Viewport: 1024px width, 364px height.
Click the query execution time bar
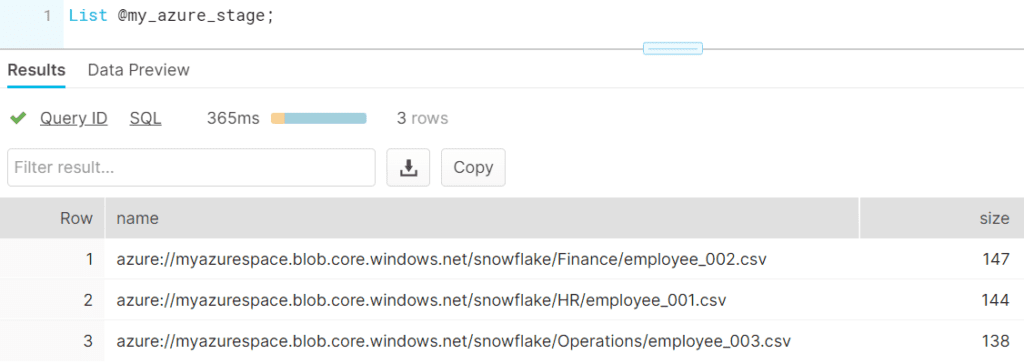pos(319,118)
